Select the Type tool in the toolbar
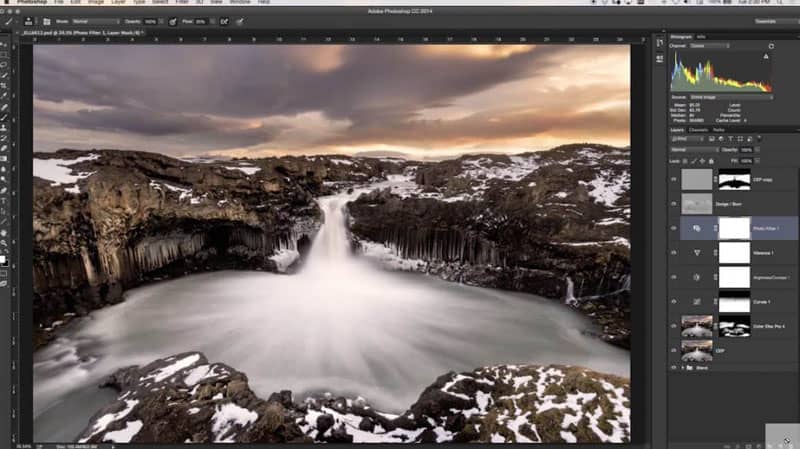800x449 pixels. (5, 200)
